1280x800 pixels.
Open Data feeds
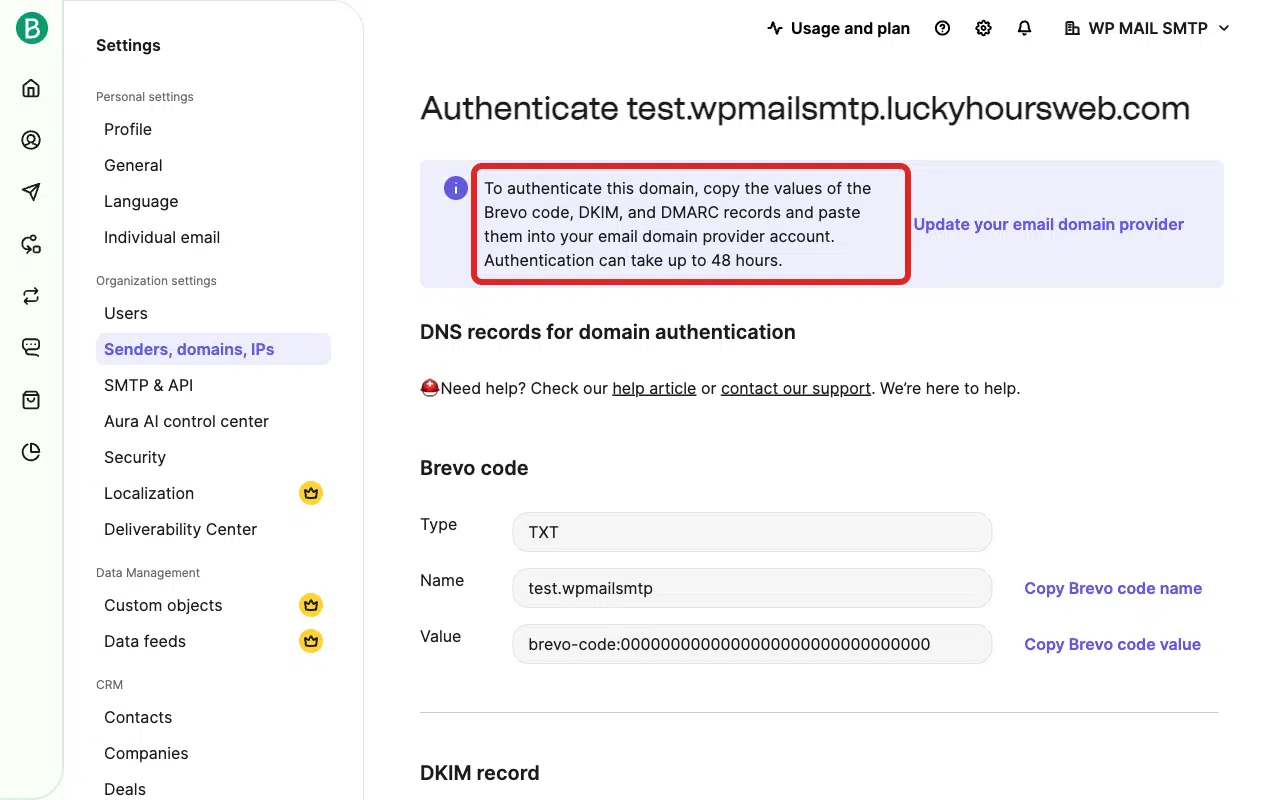pyautogui.click(x=145, y=641)
